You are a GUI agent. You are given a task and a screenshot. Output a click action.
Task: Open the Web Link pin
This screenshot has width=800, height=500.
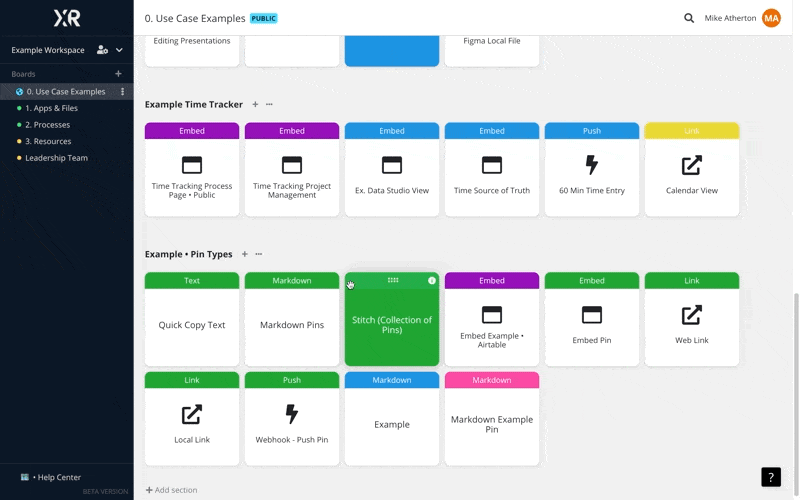(x=692, y=319)
